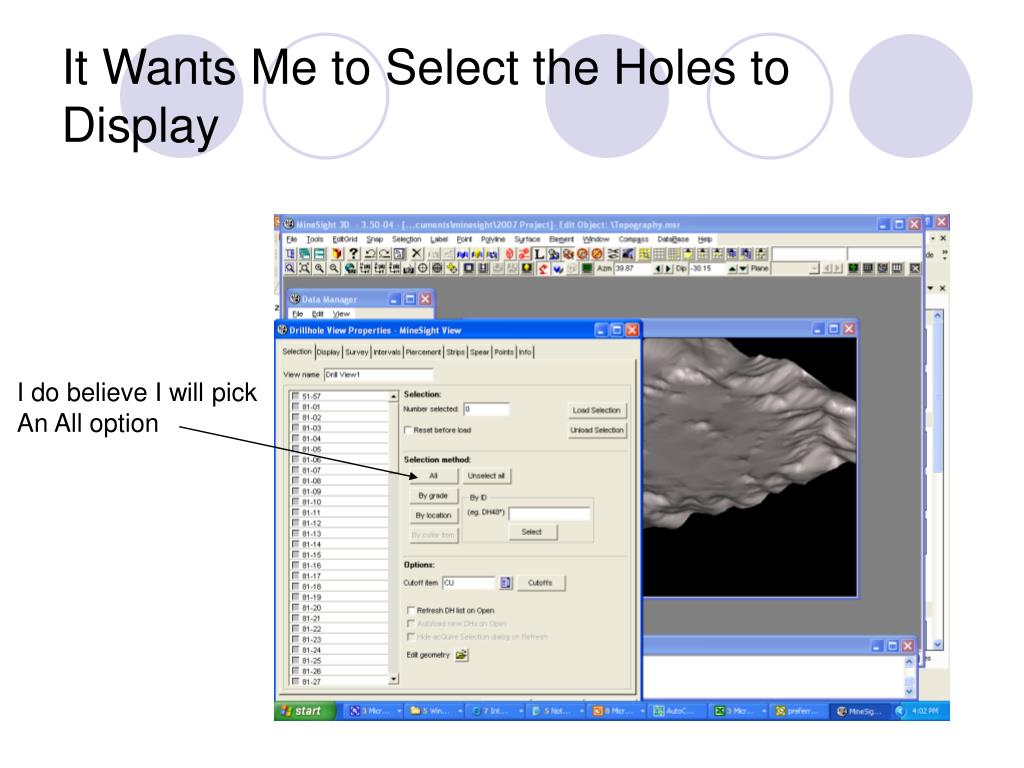Screen dimensions: 1024x768
Task: Toggle checkbox for drillhole 81-01
Action: (x=295, y=406)
